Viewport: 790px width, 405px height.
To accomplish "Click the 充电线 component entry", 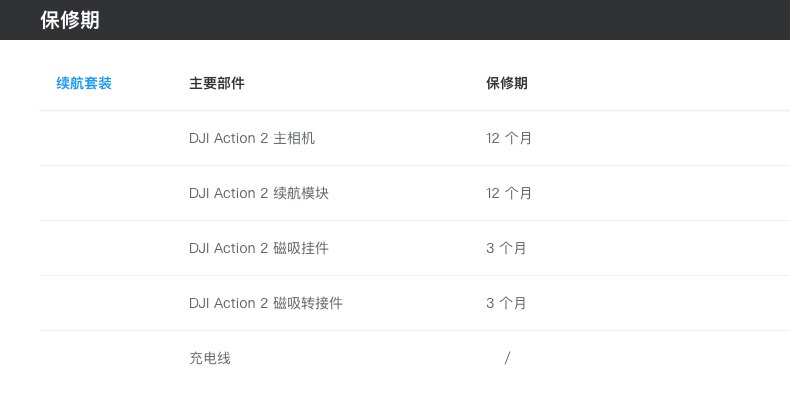I will [210, 358].
